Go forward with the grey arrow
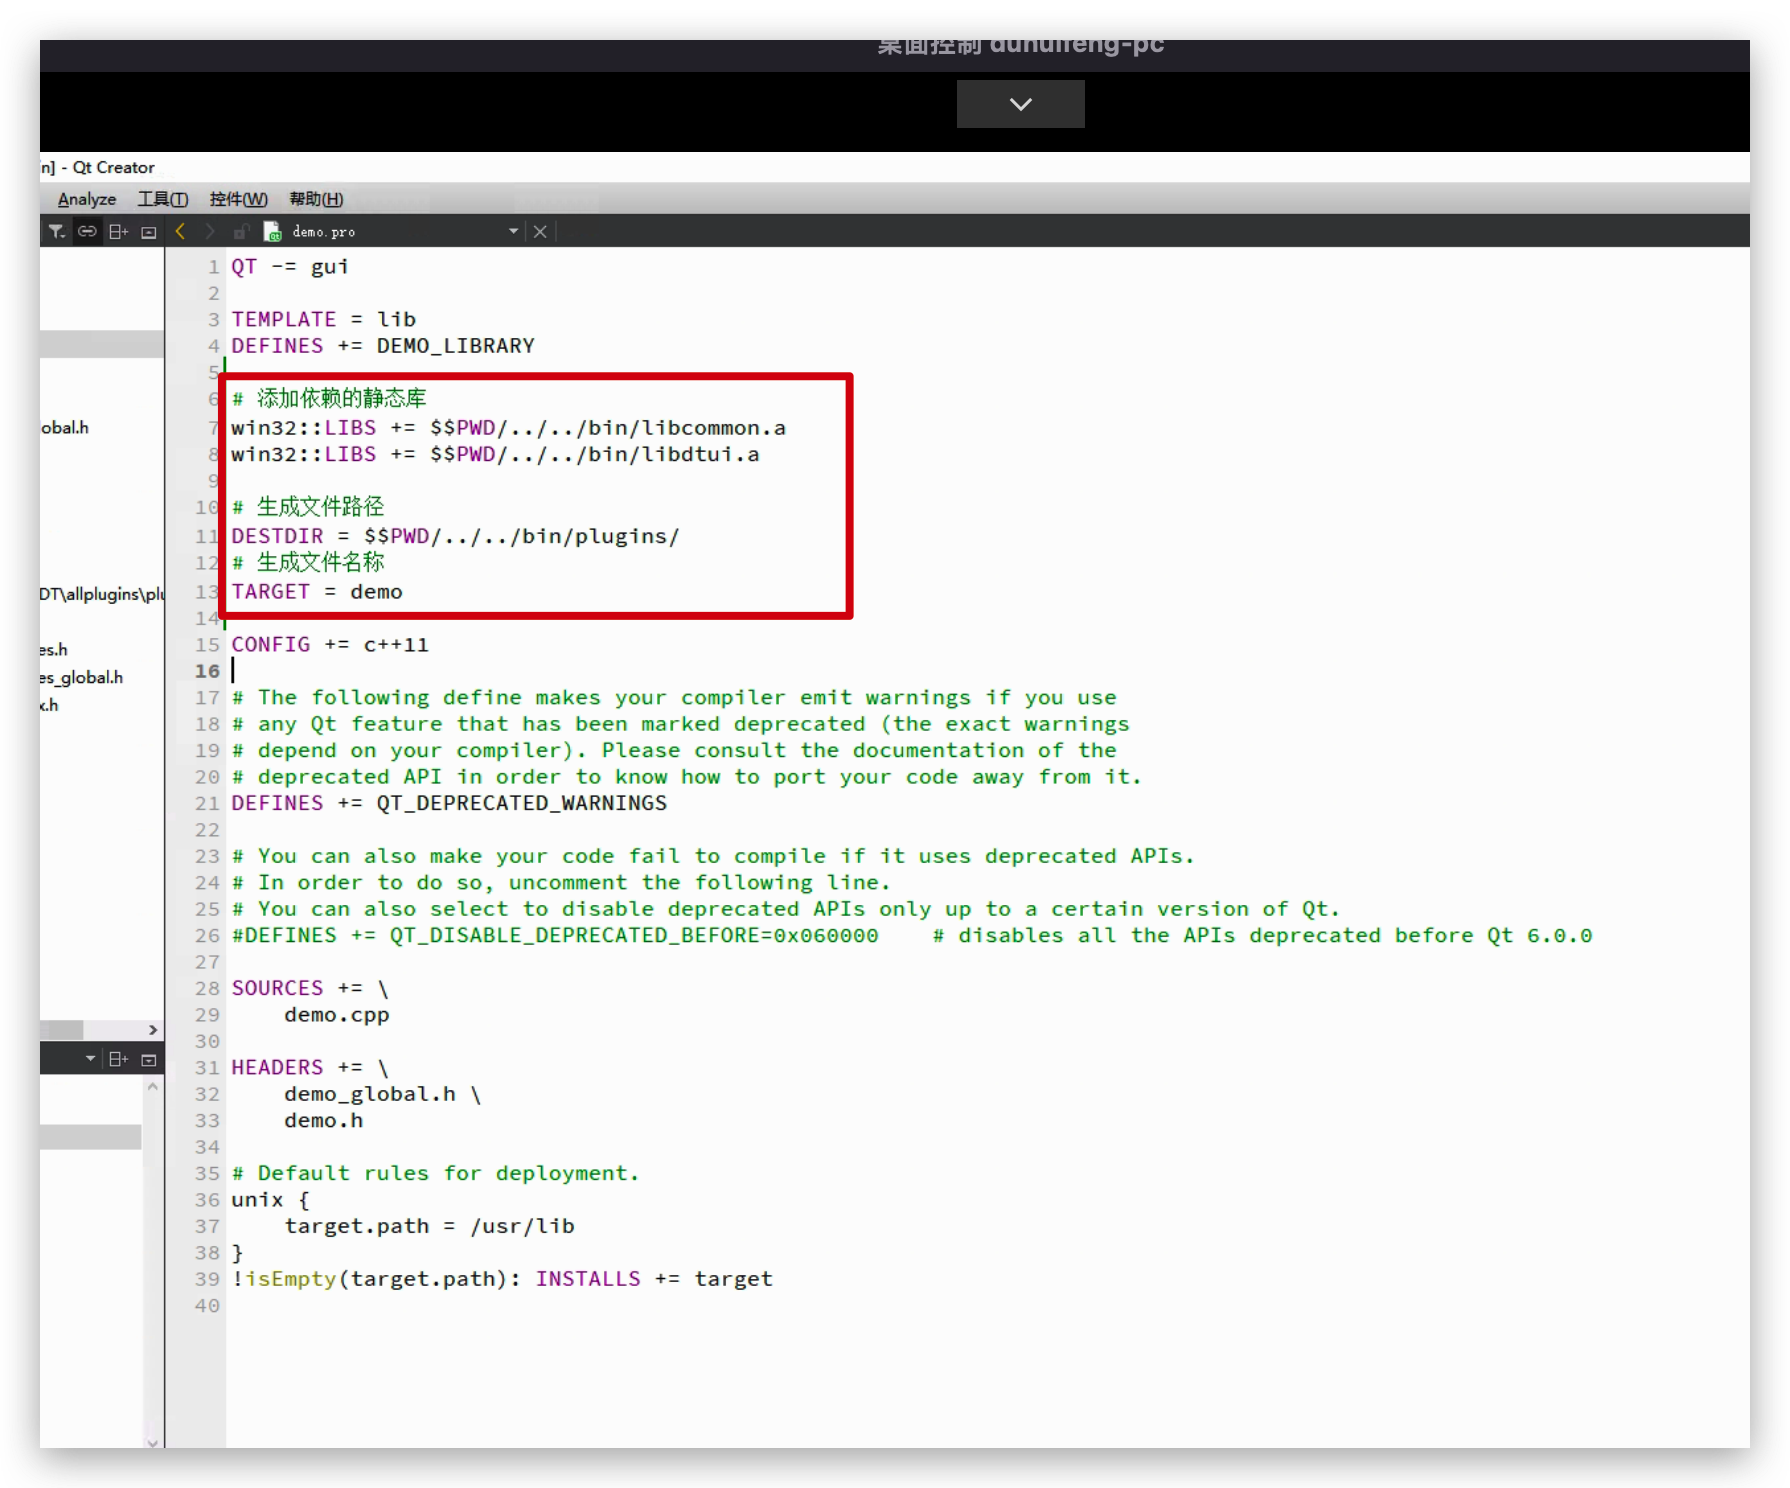This screenshot has height=1488, width=1790. [x=210, y=231]
